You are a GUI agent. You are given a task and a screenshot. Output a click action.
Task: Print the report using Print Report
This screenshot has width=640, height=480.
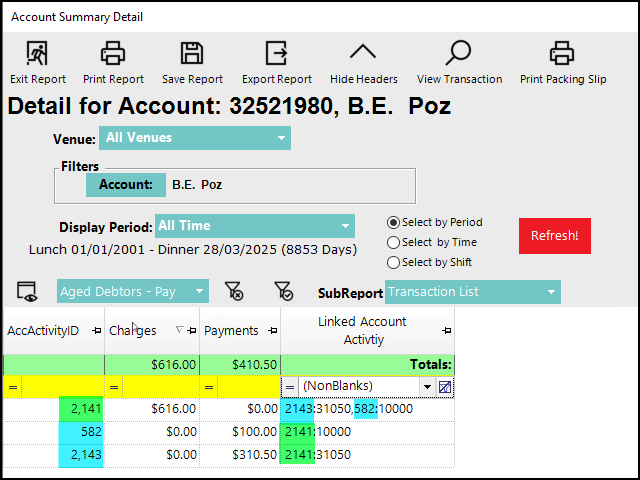(113, 54)
